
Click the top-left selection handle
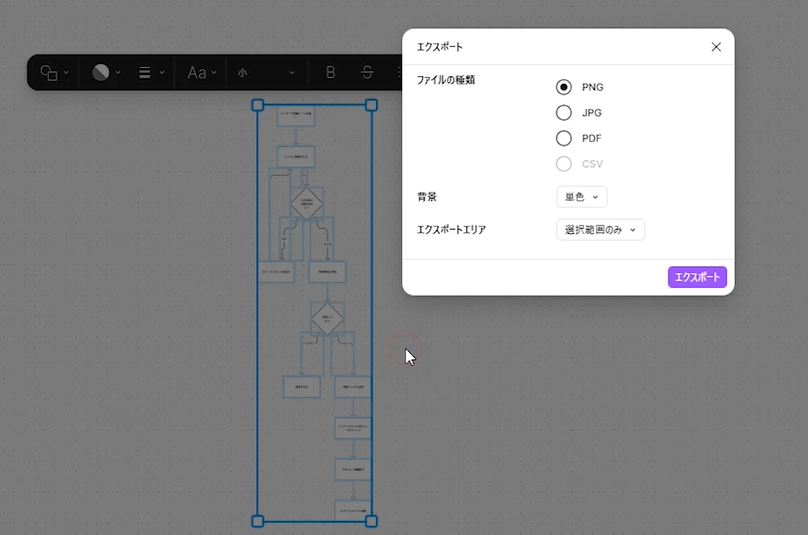click(x=258, y=104)
